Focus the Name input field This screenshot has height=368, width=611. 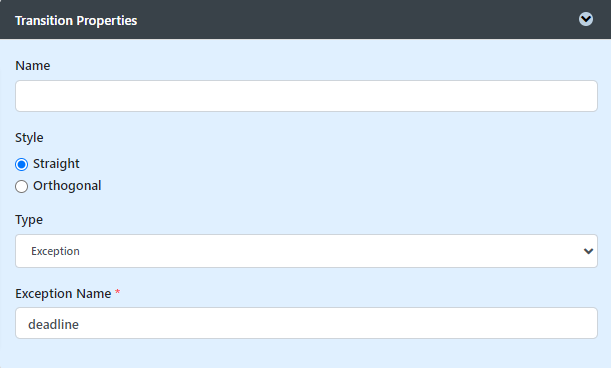(x=306, y=96)
